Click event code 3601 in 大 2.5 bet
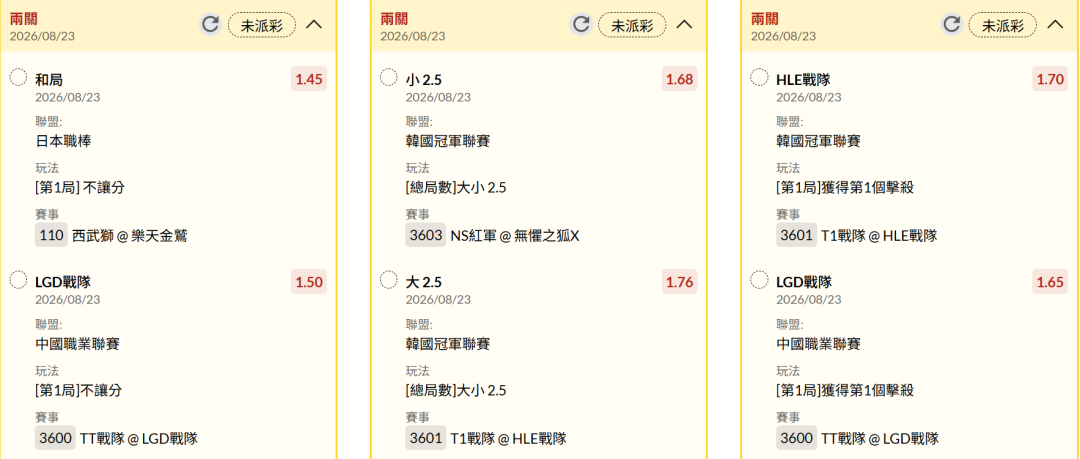 coord(426,438)
